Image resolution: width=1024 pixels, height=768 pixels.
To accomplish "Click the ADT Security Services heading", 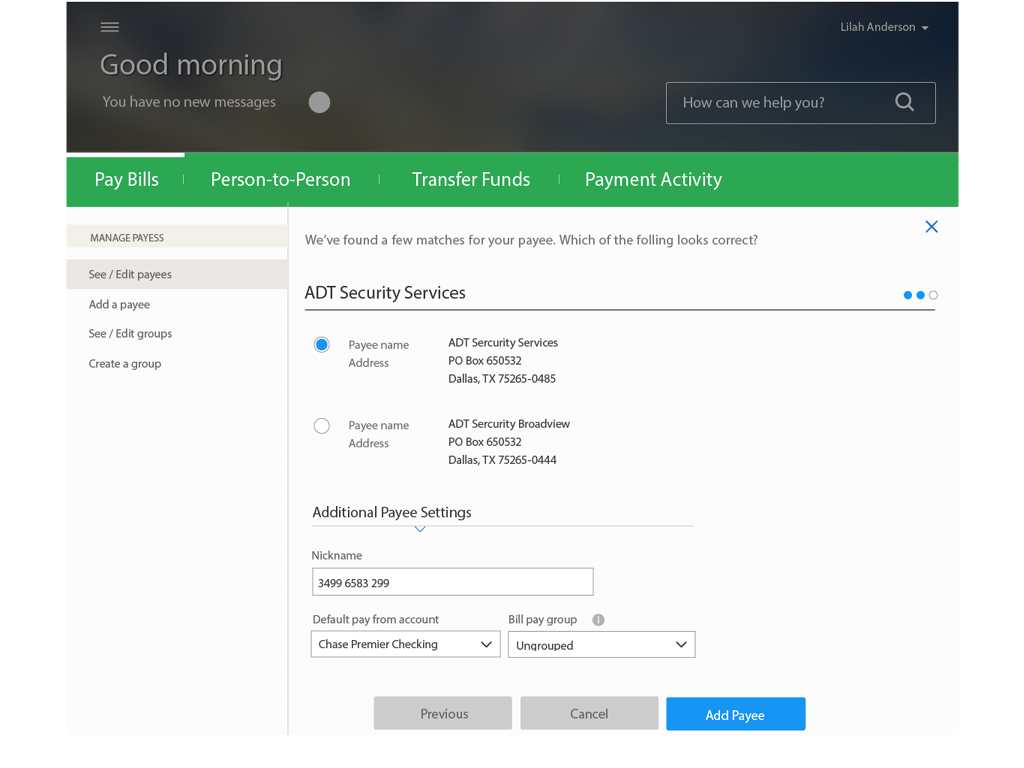I will [x=385, y=293].
